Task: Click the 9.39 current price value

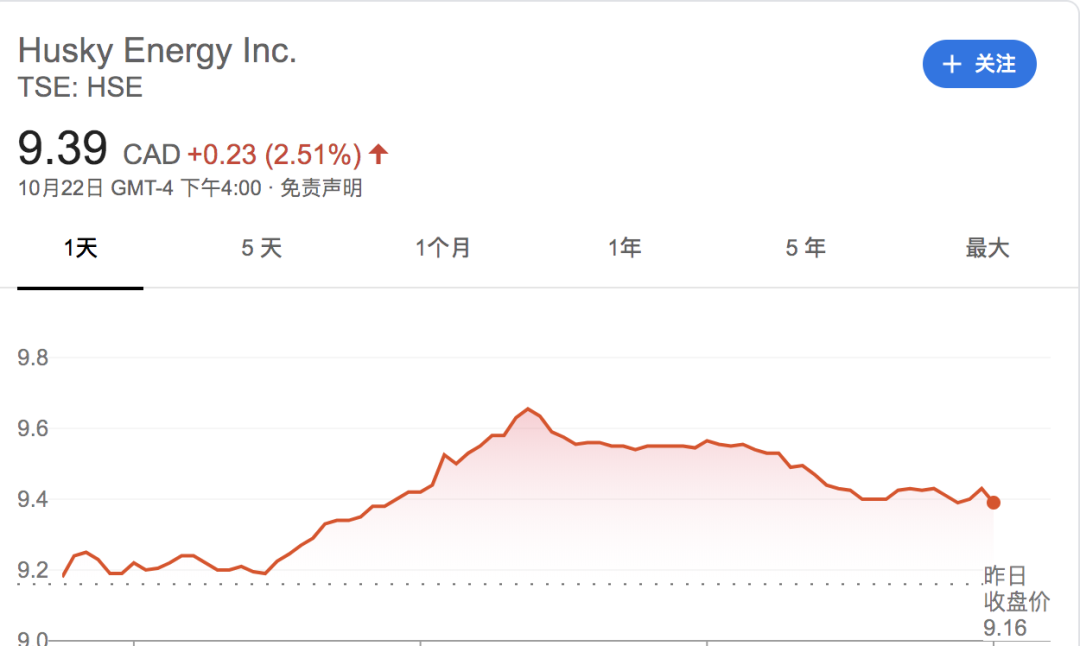Action: (63, 148)
